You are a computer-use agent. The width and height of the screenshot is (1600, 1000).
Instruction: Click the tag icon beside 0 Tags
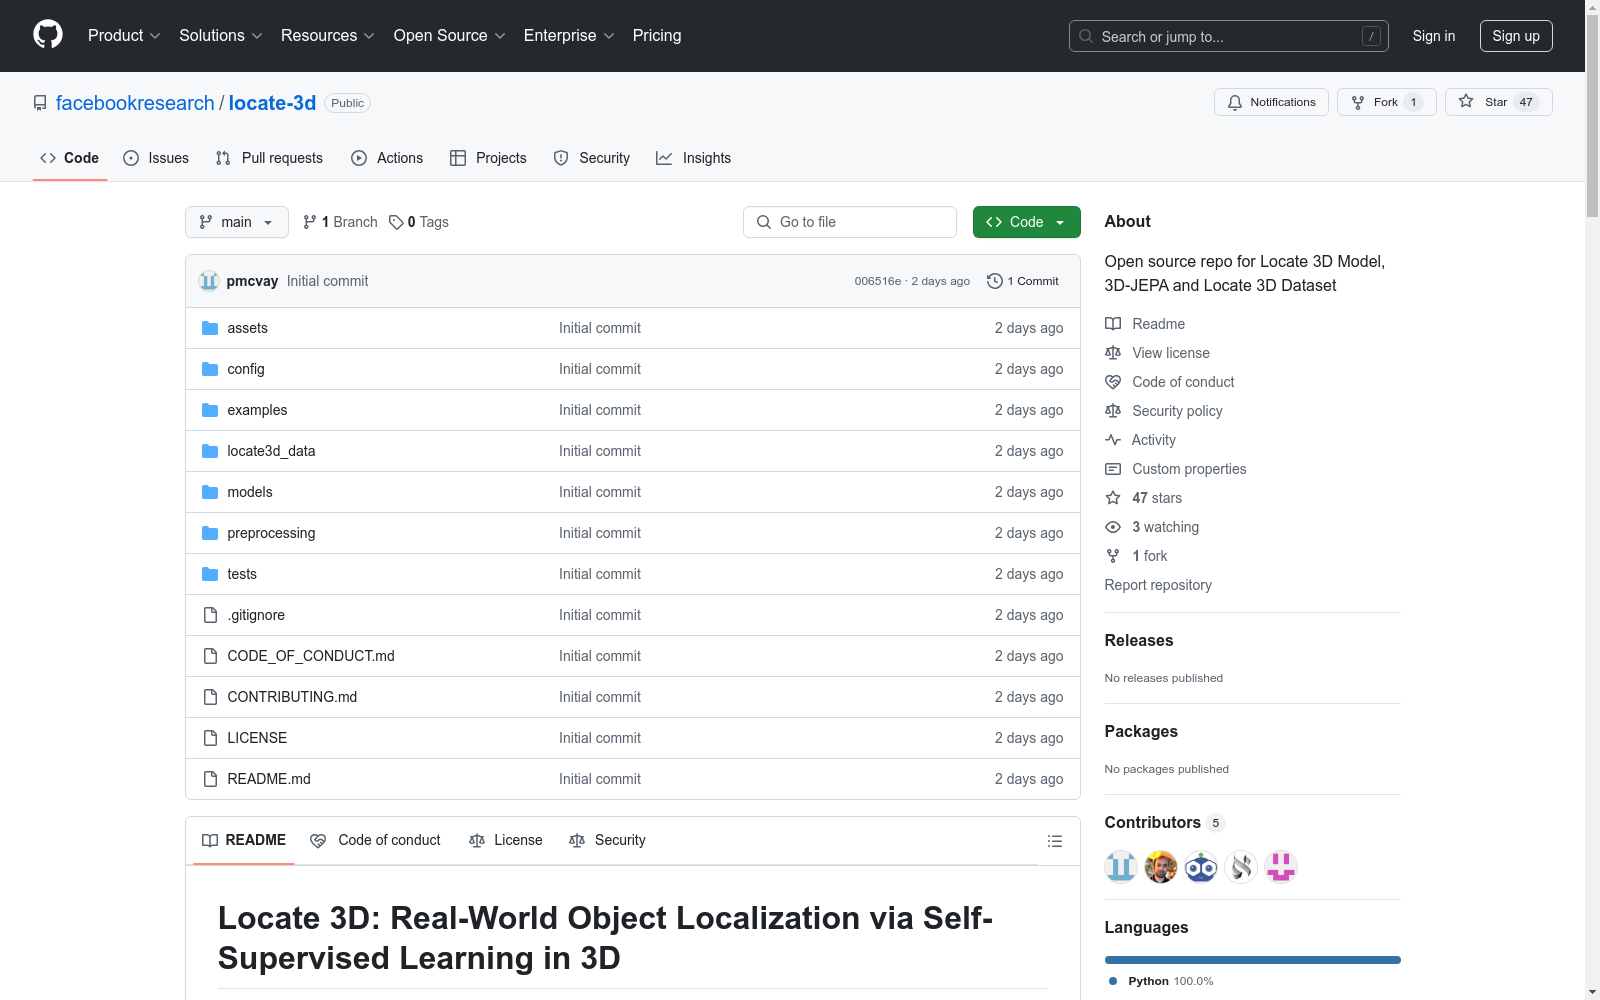pos(396,222)
